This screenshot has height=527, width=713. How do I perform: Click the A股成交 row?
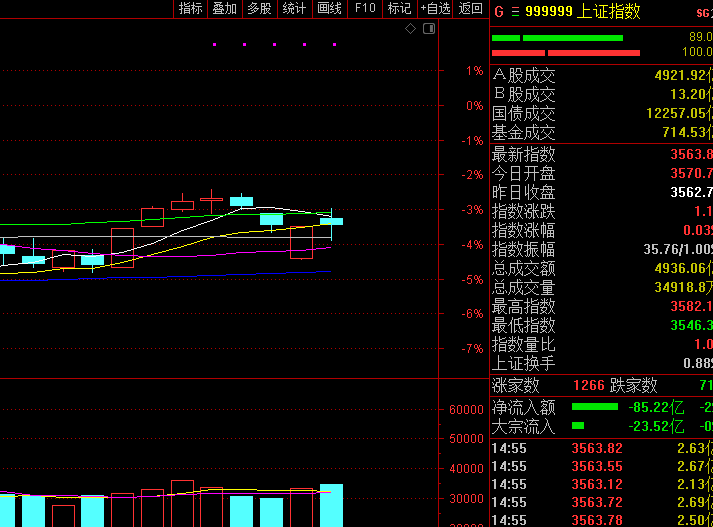(x=602, y=75)
